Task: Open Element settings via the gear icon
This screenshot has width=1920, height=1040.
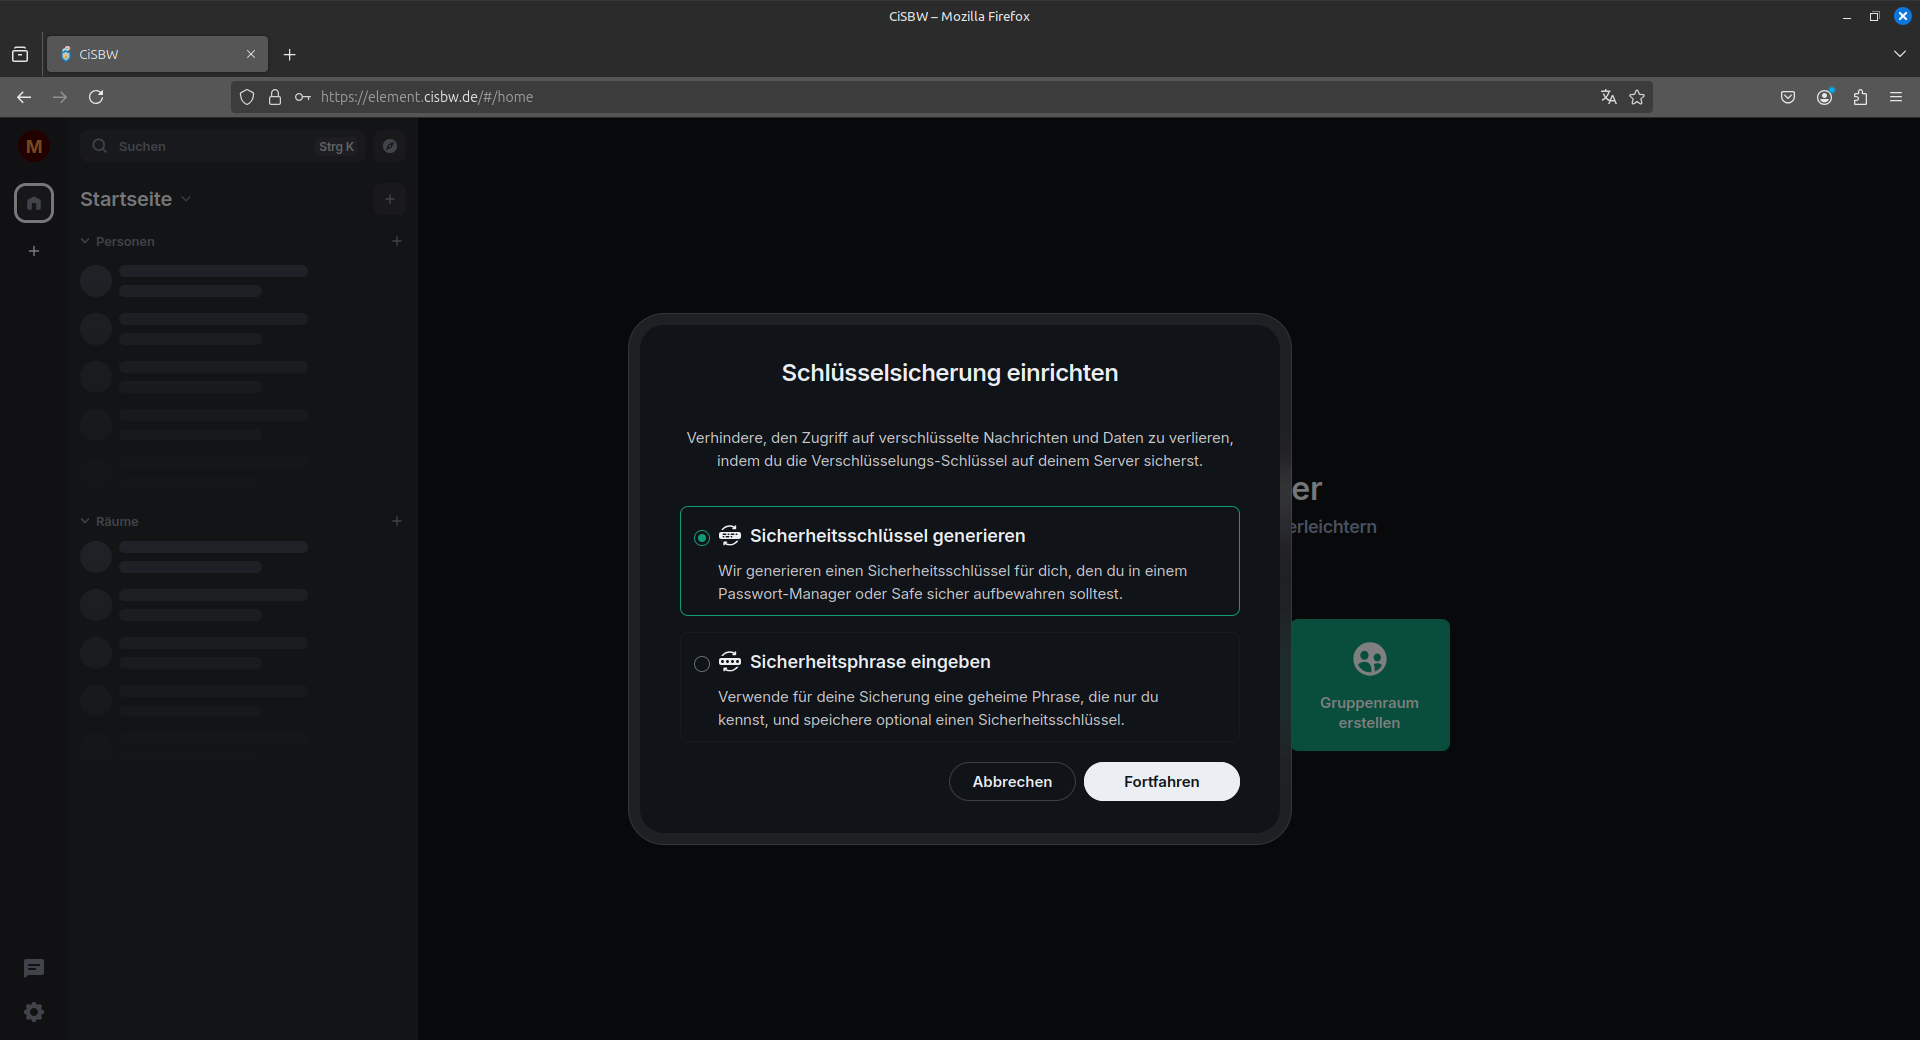Action: [x=33, y=1012]
